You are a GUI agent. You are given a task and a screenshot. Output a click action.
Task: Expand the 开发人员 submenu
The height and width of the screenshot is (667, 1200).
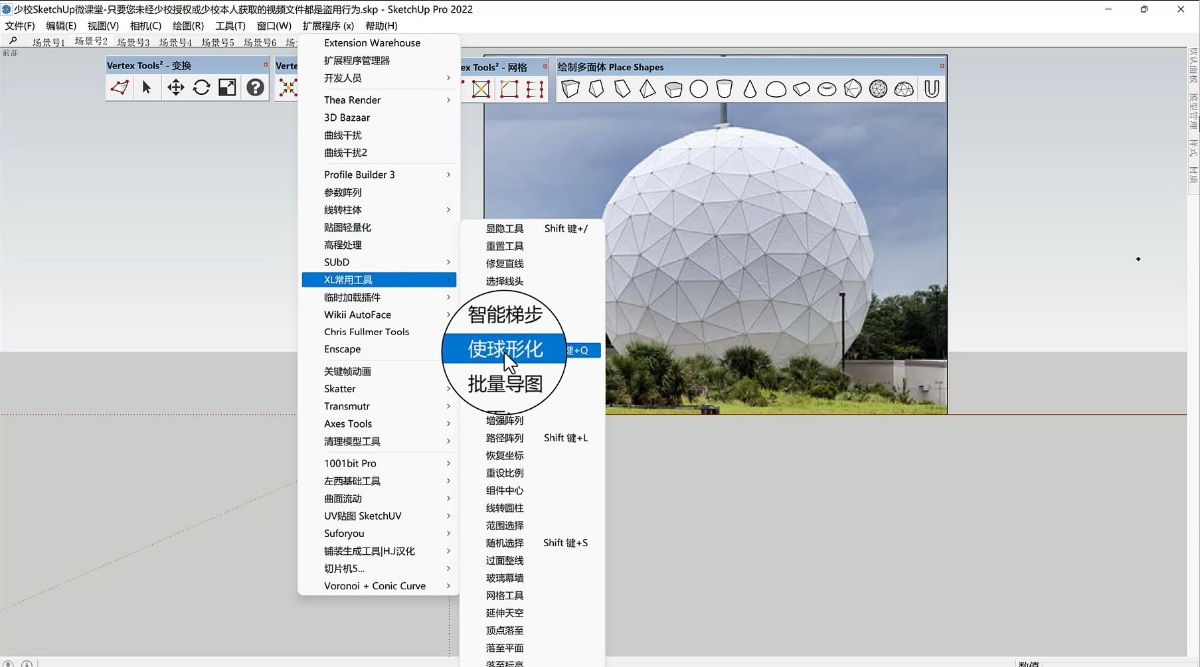tap(379, 78)
